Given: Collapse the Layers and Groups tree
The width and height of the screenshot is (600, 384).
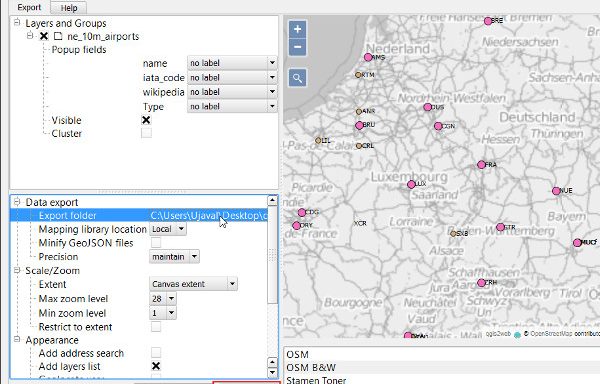Looking at the screenshot, I should click(17, 22).
